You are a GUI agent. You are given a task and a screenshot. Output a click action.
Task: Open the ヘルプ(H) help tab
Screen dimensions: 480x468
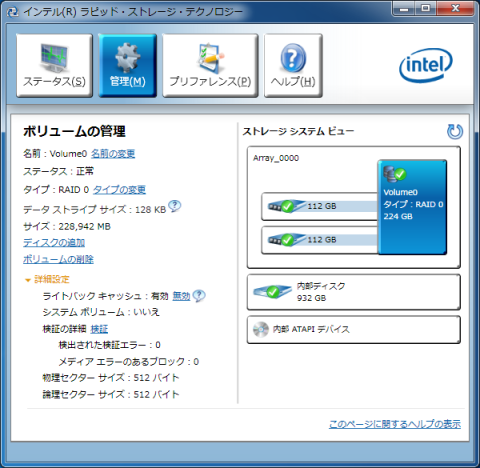(x=293, y=65)
